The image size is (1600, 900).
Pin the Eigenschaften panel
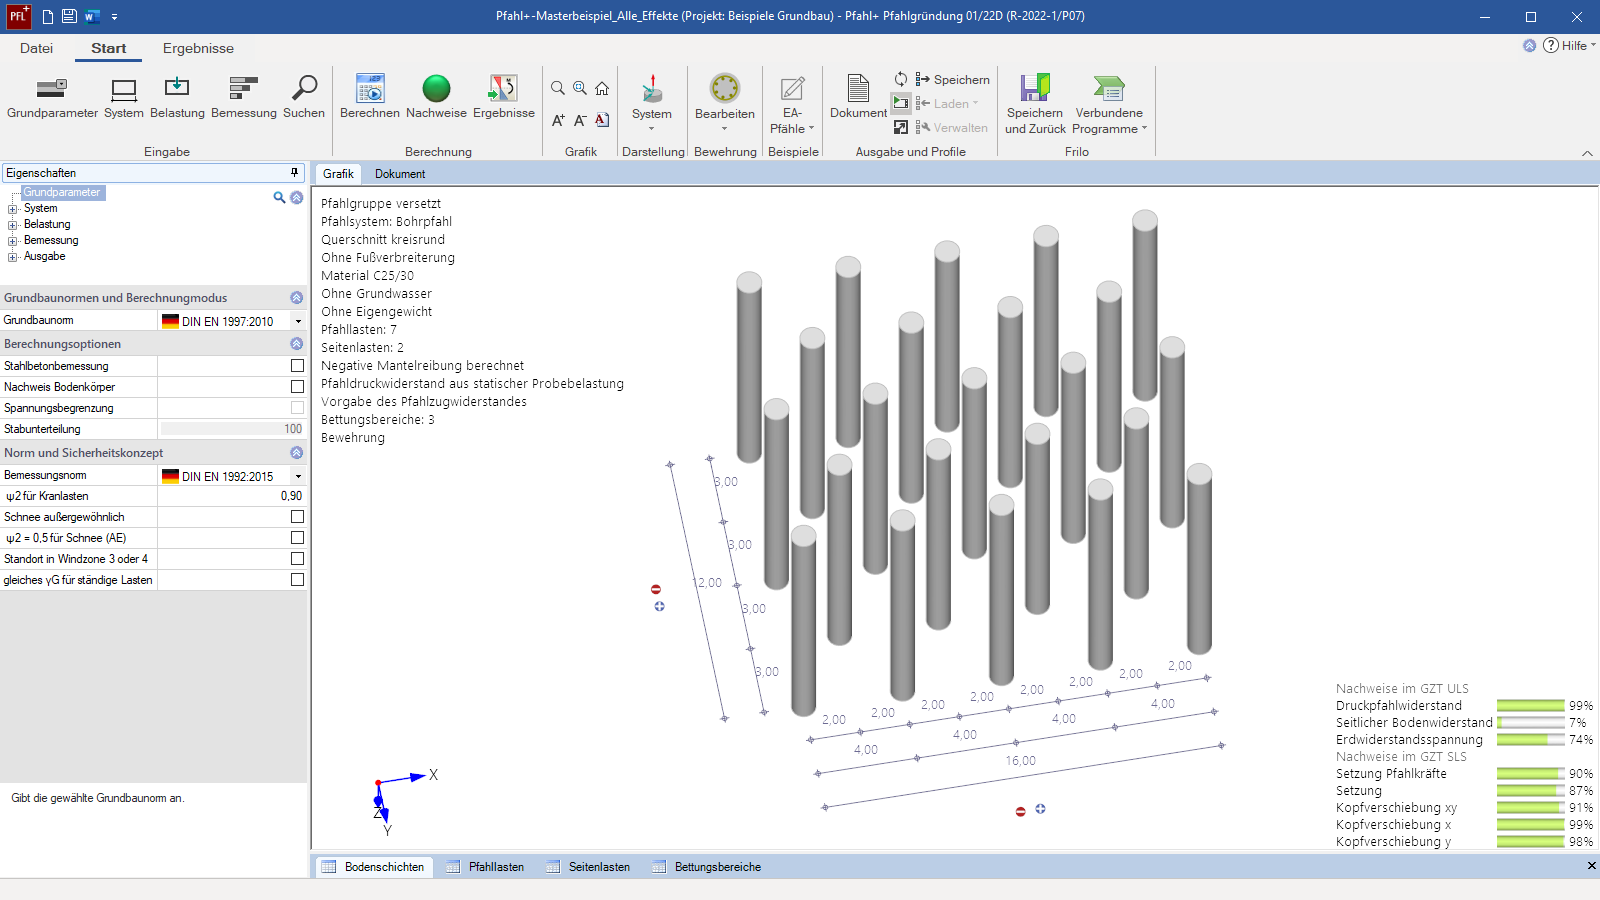click(x=294, y=172)
